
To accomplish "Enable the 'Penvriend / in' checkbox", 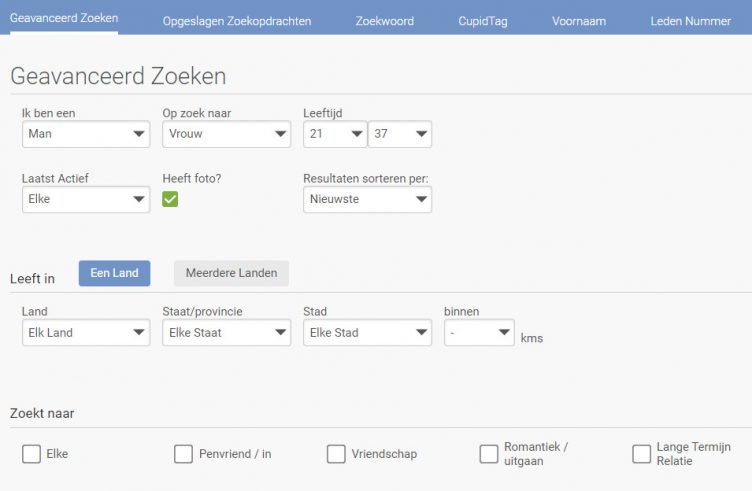I will 183,454.
